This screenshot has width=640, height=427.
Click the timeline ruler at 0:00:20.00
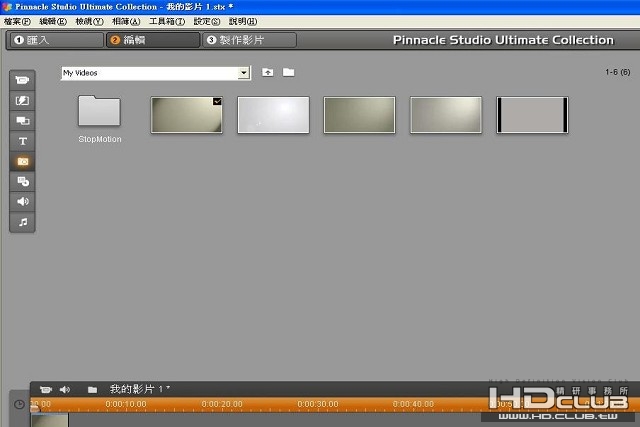[x=222, y=404]
